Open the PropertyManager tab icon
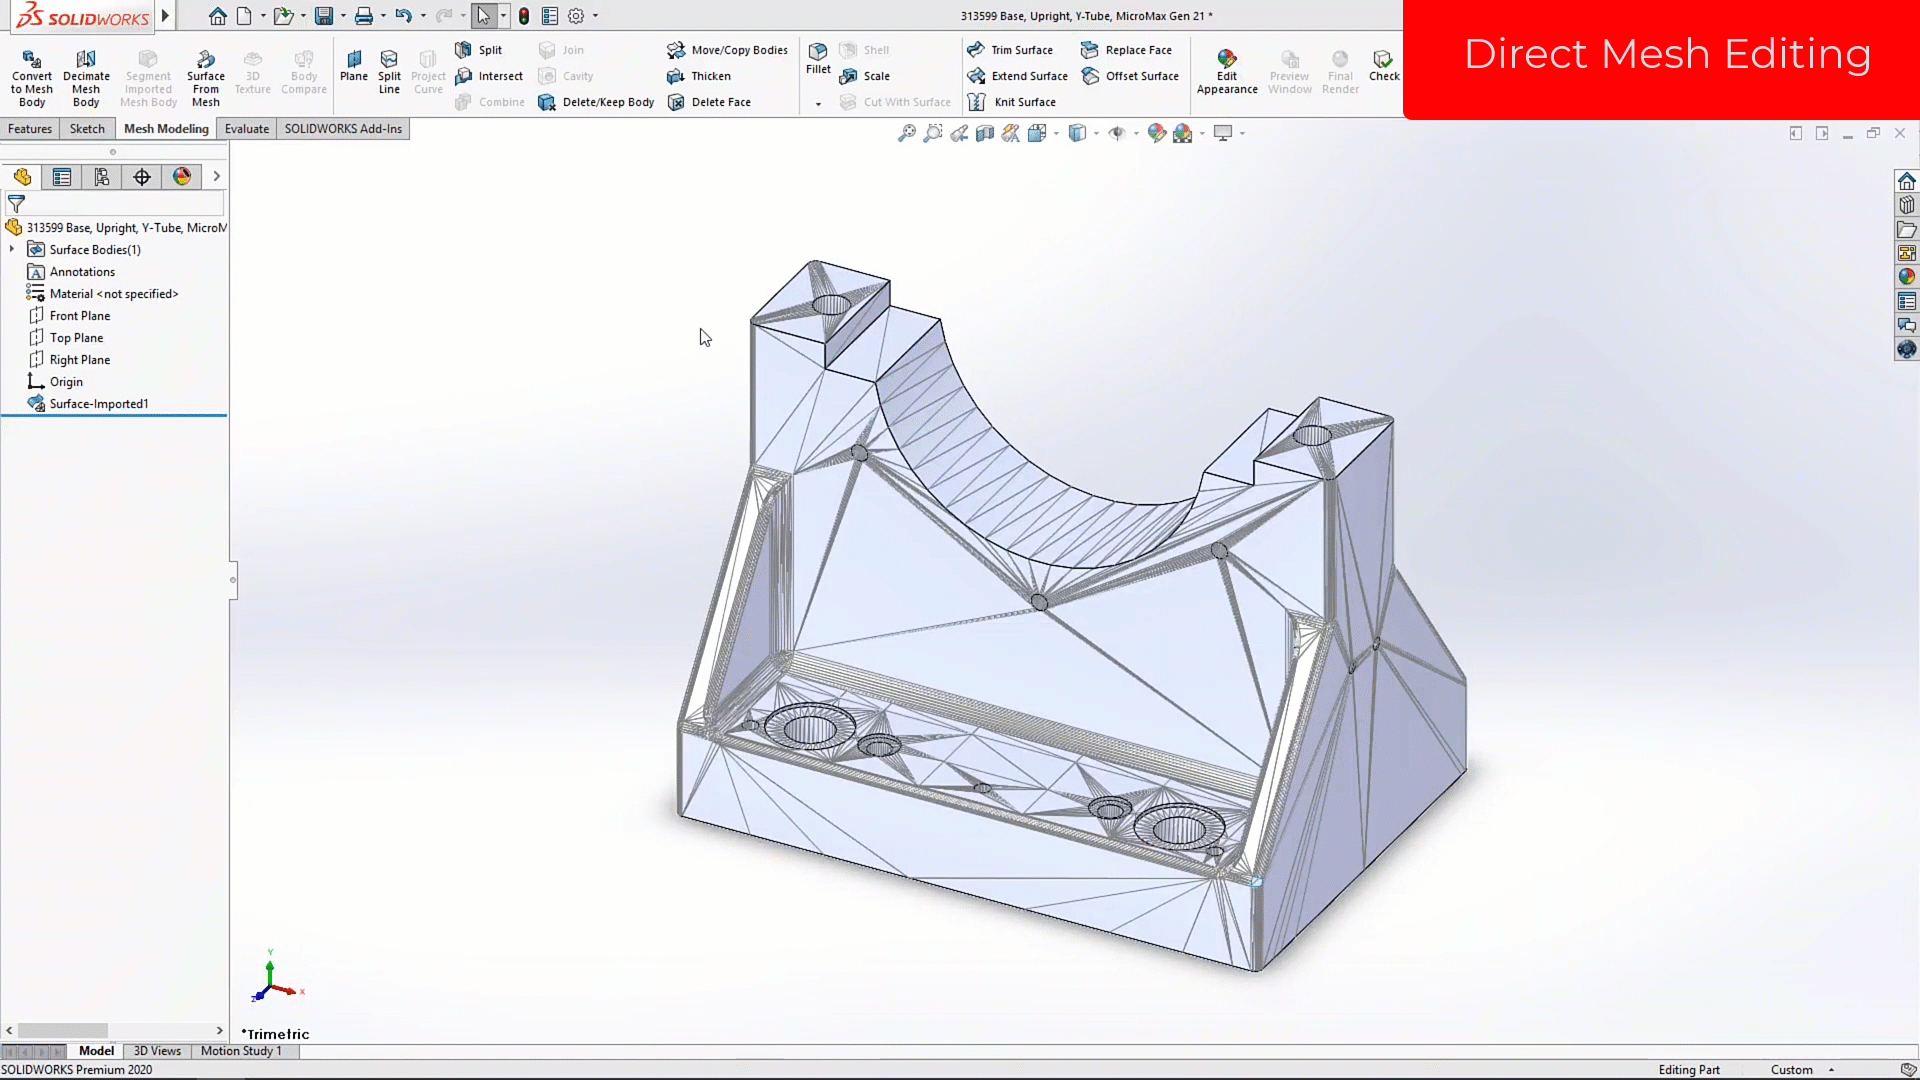The image size is (1920, 1080). (62, 177)
